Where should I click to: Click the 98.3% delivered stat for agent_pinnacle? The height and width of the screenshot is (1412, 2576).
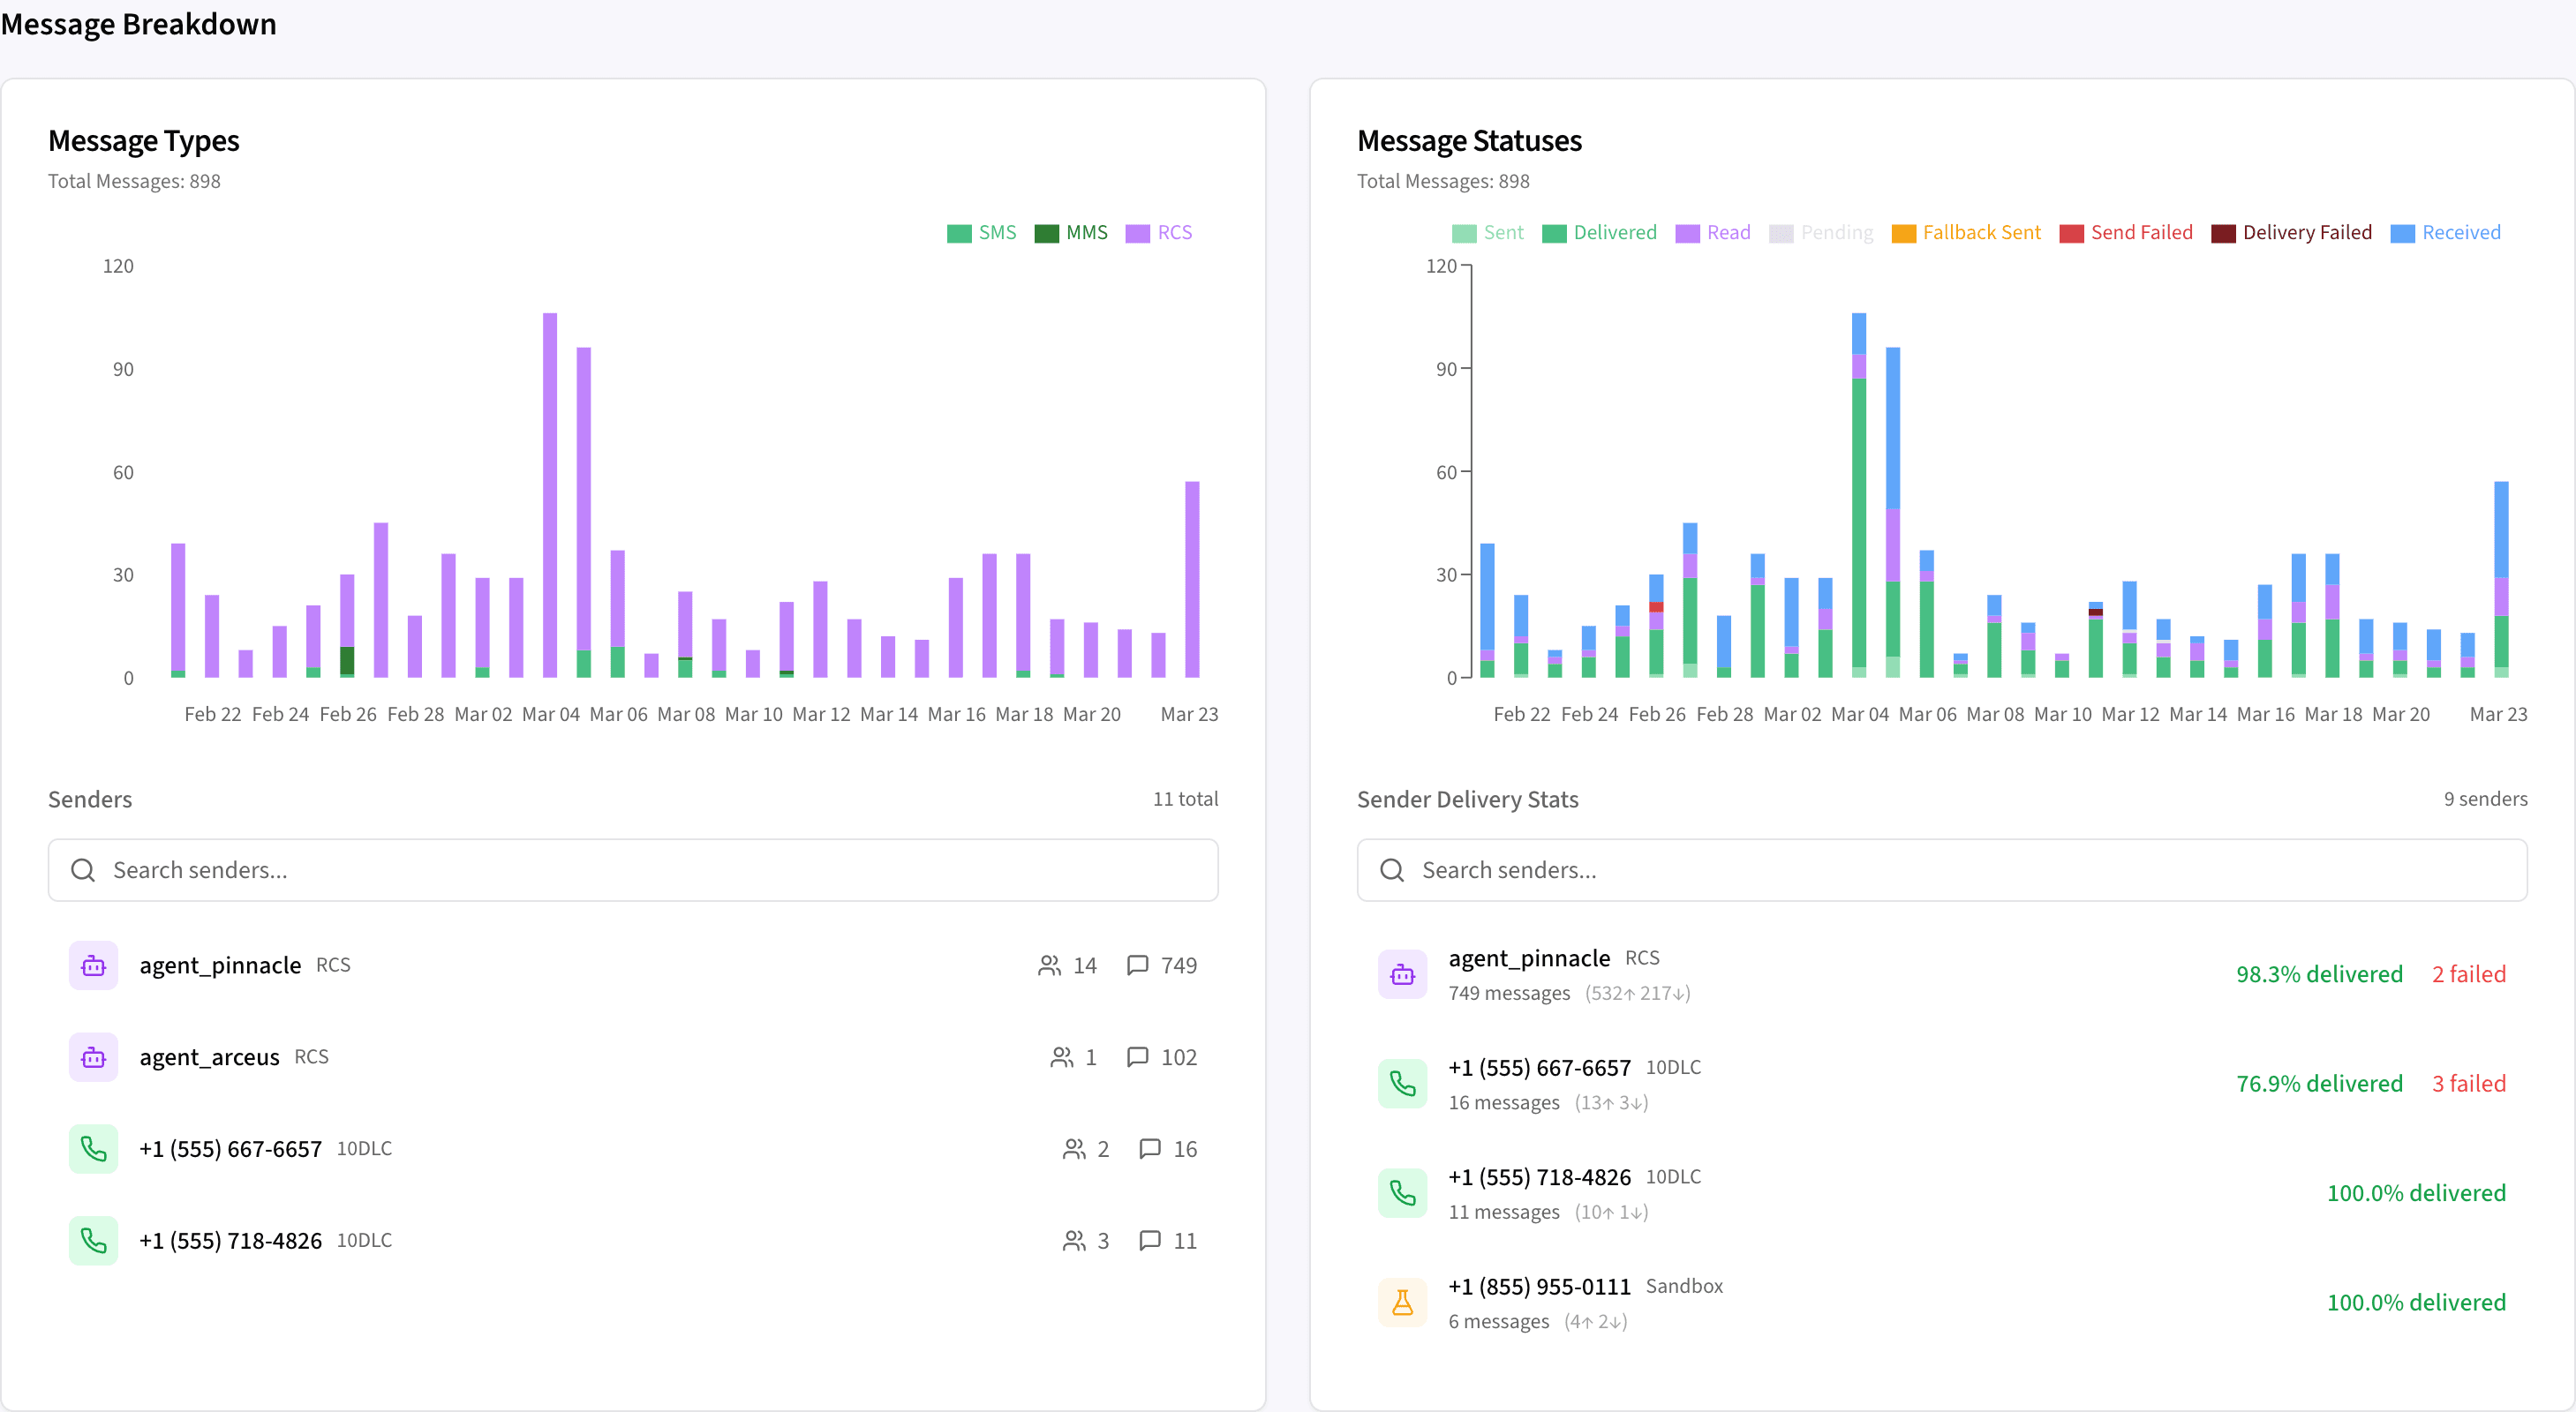pos(2318,973)
